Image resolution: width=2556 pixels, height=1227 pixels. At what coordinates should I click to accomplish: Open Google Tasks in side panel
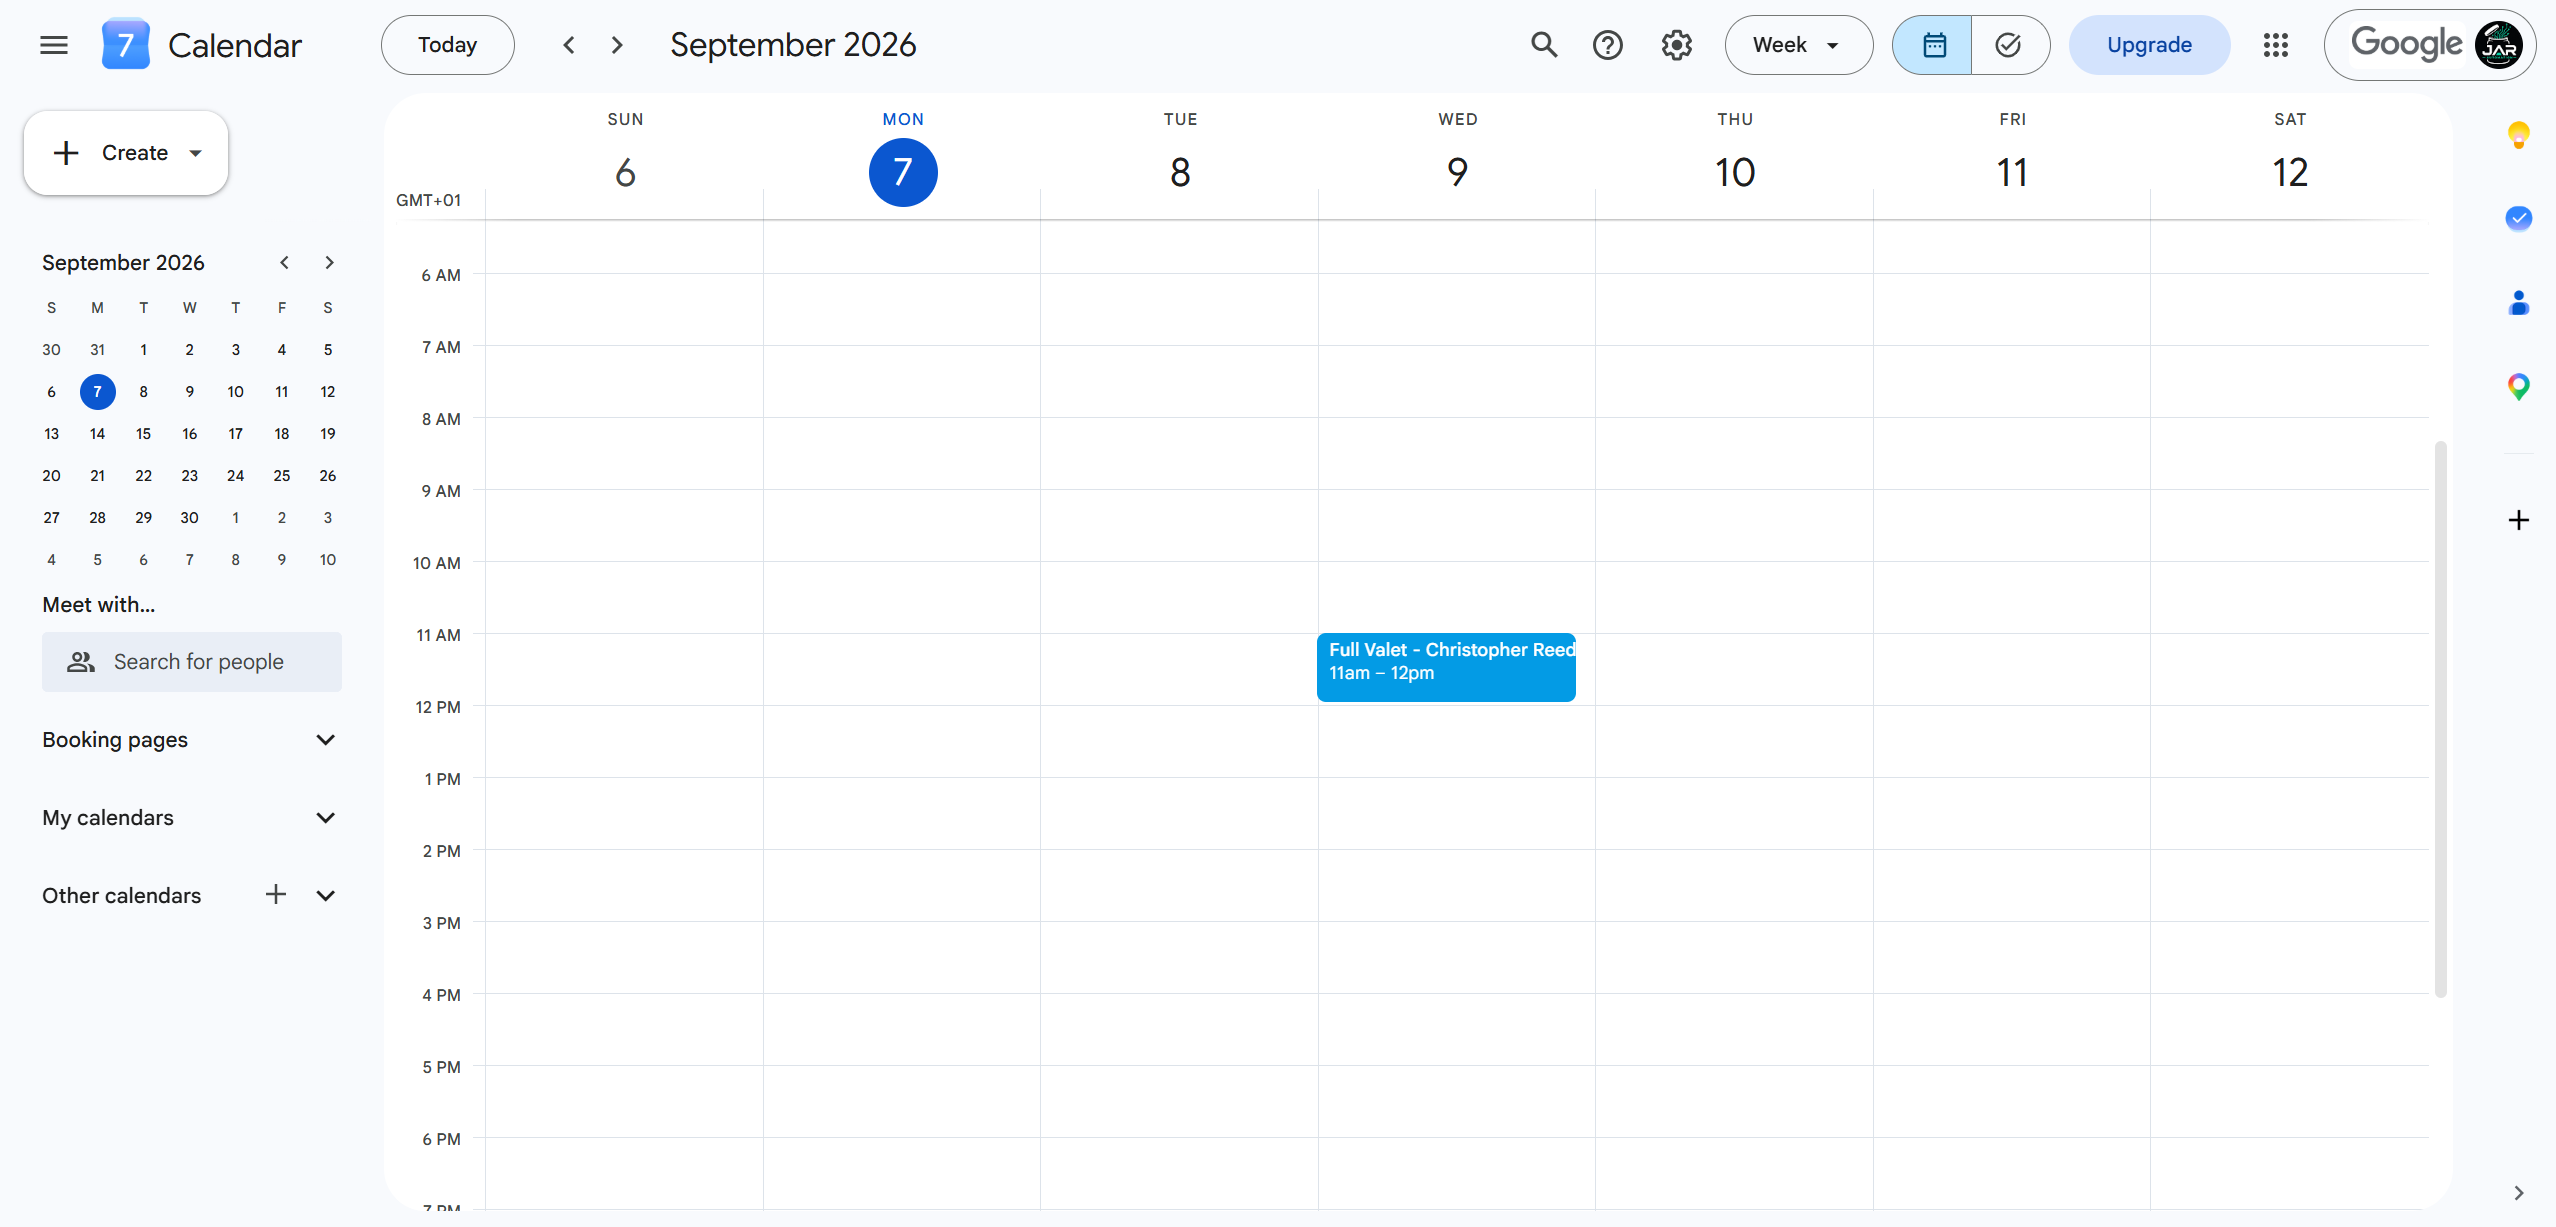(2519, 218)
